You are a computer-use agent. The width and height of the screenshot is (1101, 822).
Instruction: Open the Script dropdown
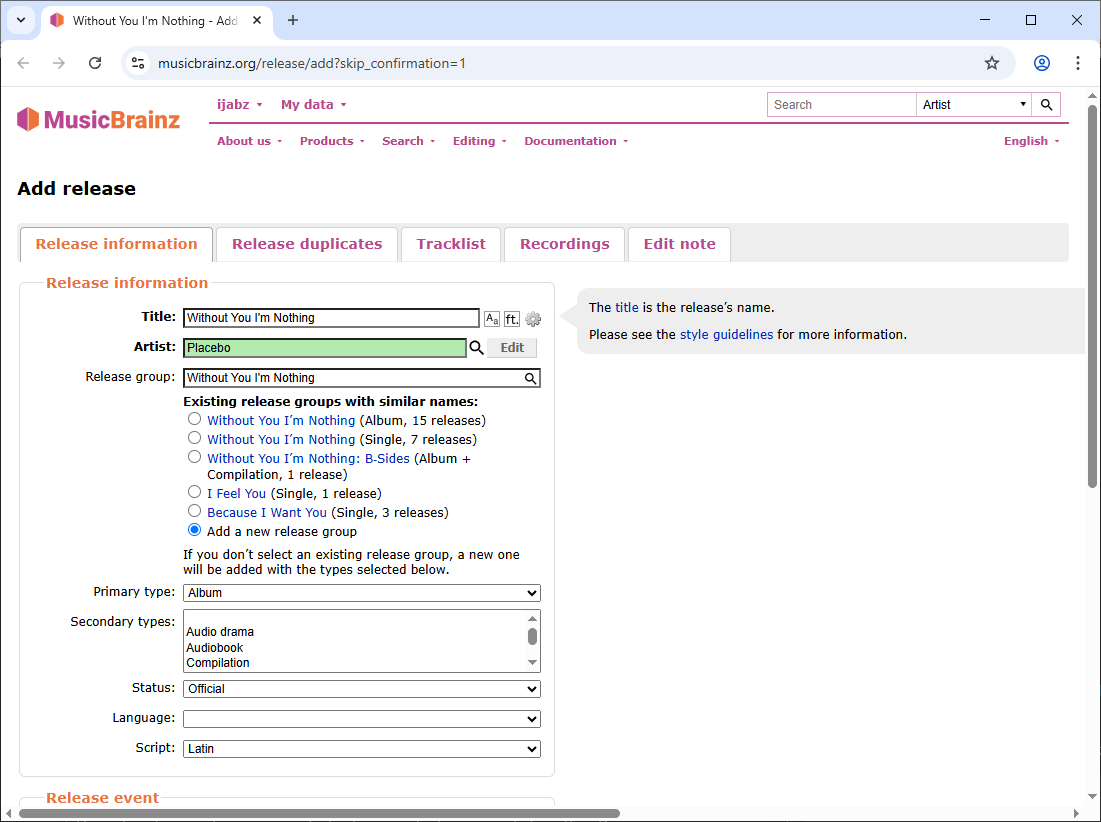pyautogui.click(x=362, y=749)
